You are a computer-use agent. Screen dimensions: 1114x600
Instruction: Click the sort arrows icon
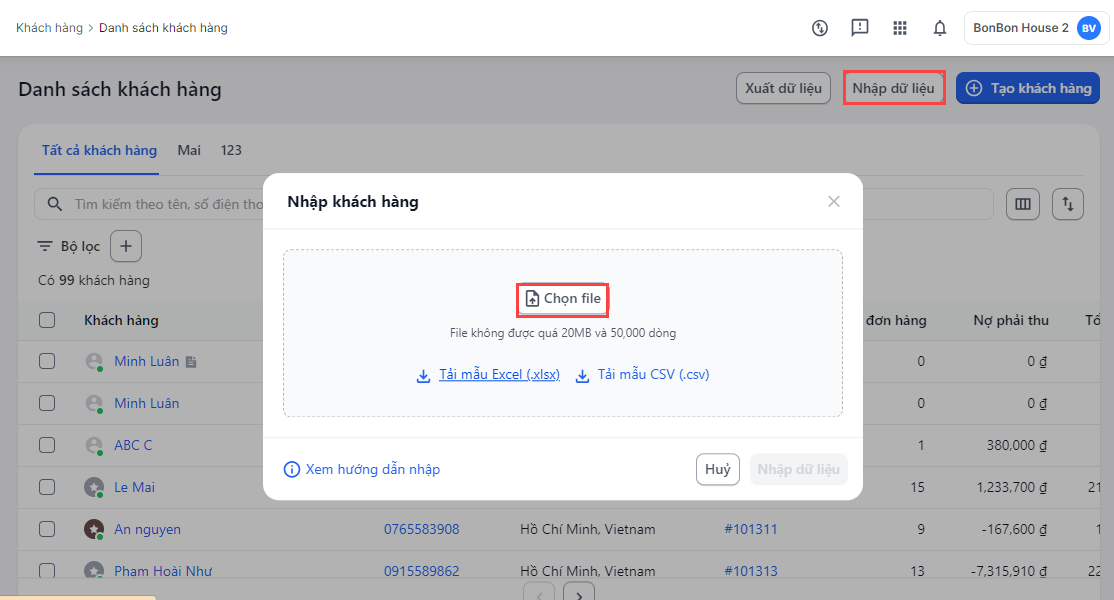(1068, 204)
